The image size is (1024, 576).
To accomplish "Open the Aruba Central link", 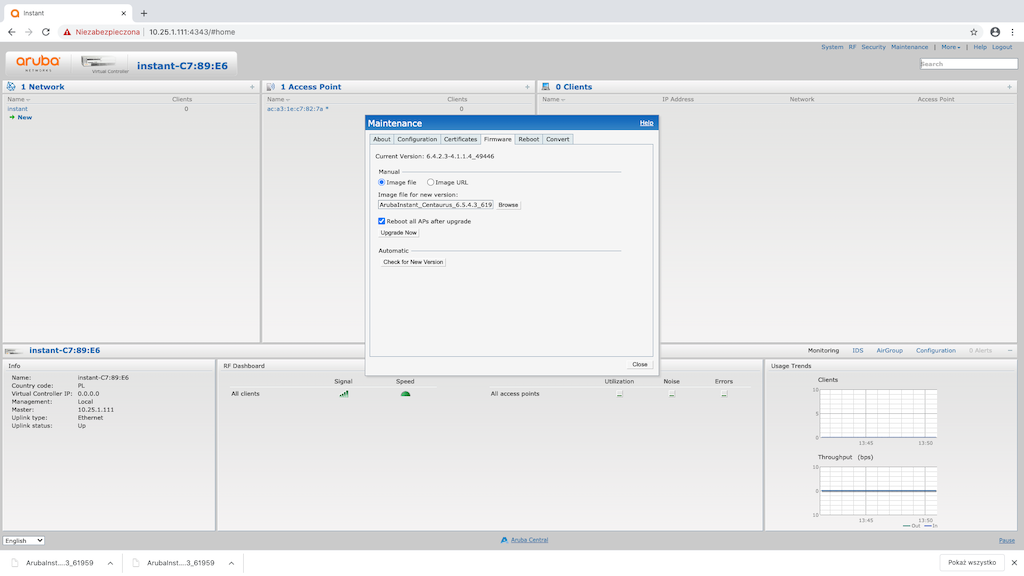I will [x=529, y=540].
